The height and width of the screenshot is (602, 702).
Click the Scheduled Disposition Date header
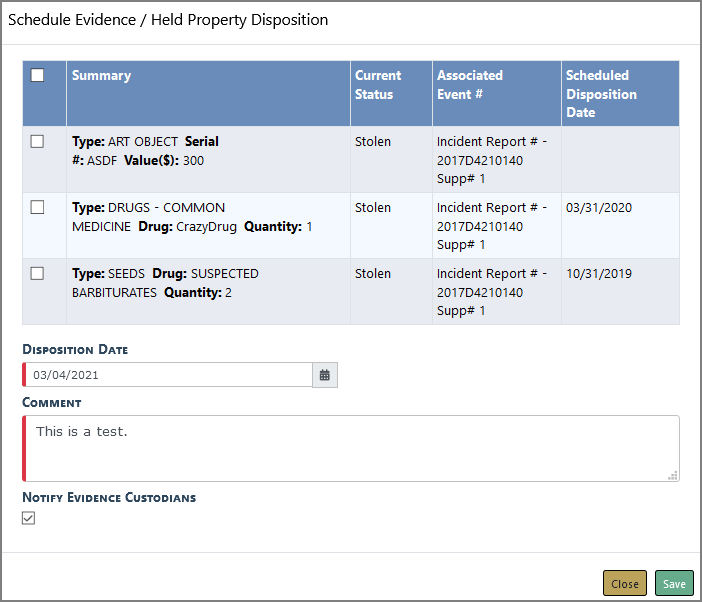pyautogui.click(x=601, y=94)
